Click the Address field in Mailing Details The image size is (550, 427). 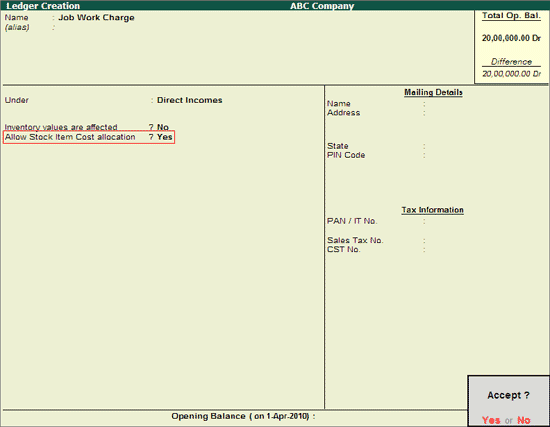tap(484, 113)
